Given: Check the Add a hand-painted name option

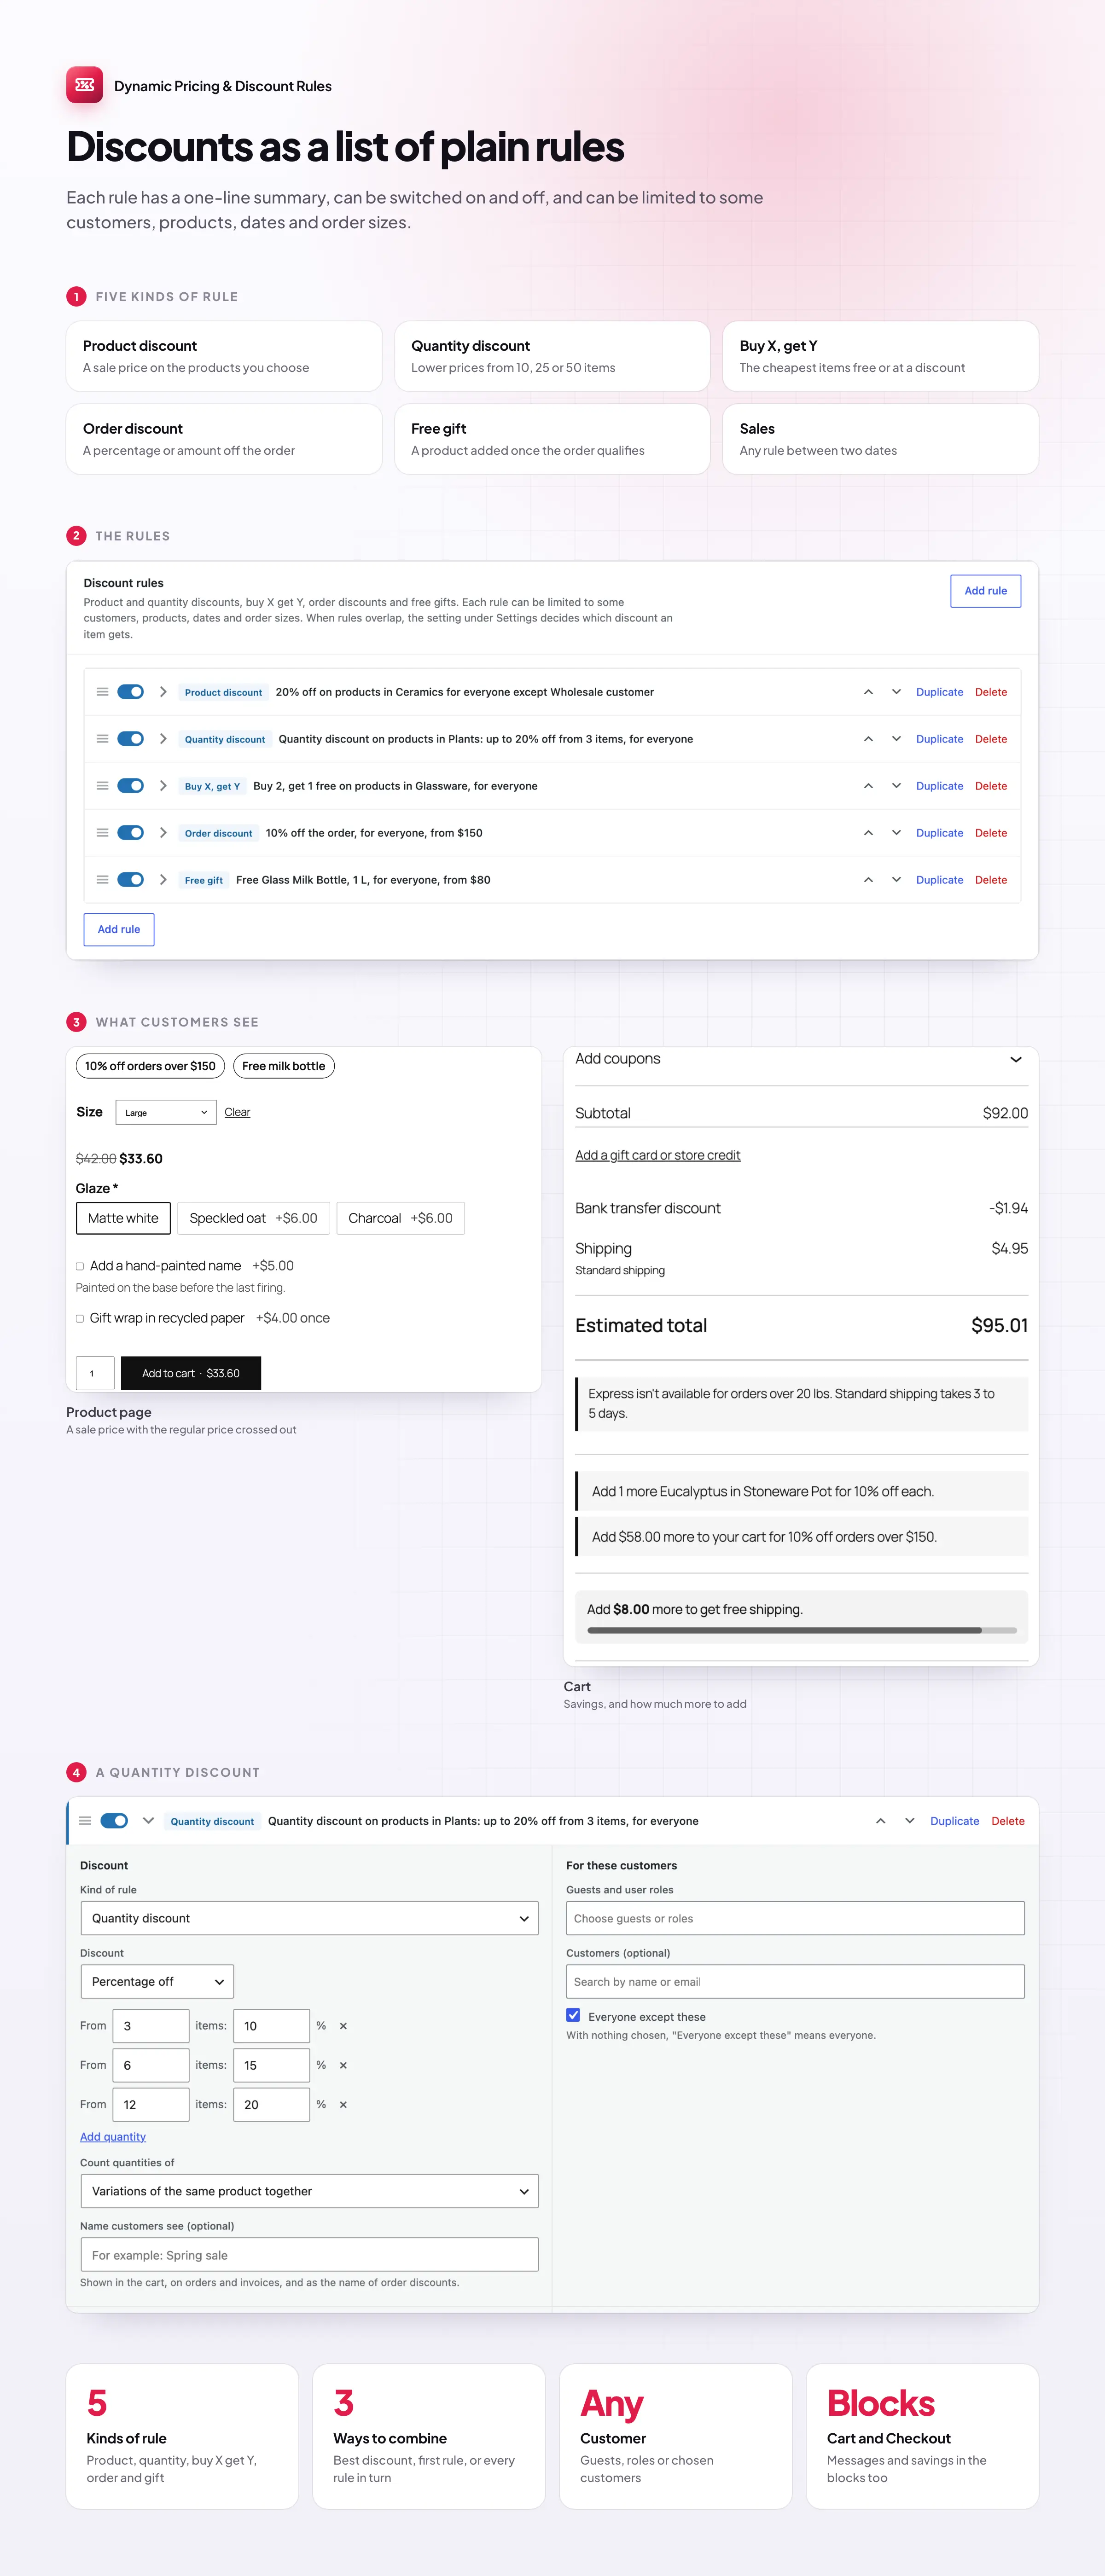Looking at the screenshot, I should tap(80, 1266).
